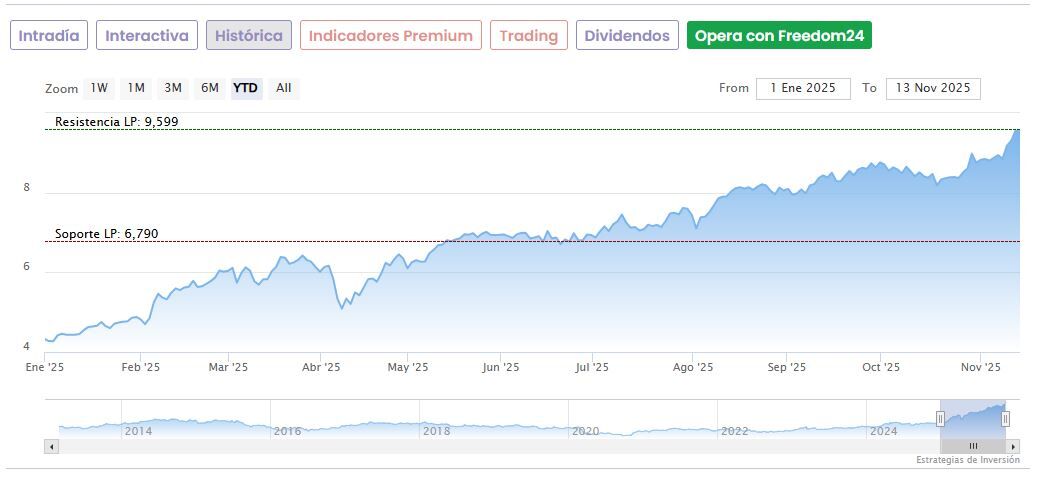
Task: Click the navigator right range handle
Action: (1005, 418)
